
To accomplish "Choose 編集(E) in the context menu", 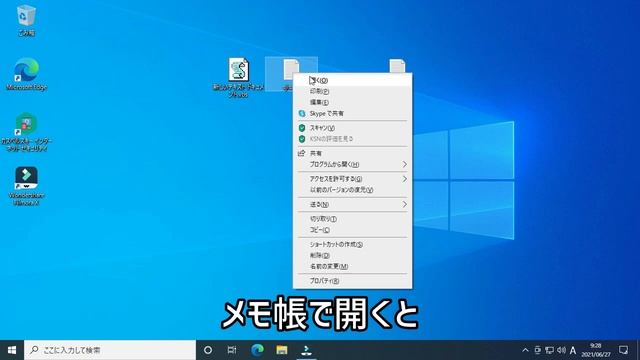I will click(353, 102).
